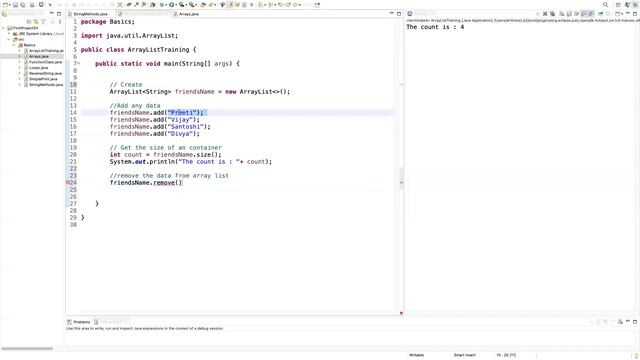Open the Run dropdown arrow beside Run button
Image resolution: width=640 pixels, height=360 pixels.
pos(176,5)
